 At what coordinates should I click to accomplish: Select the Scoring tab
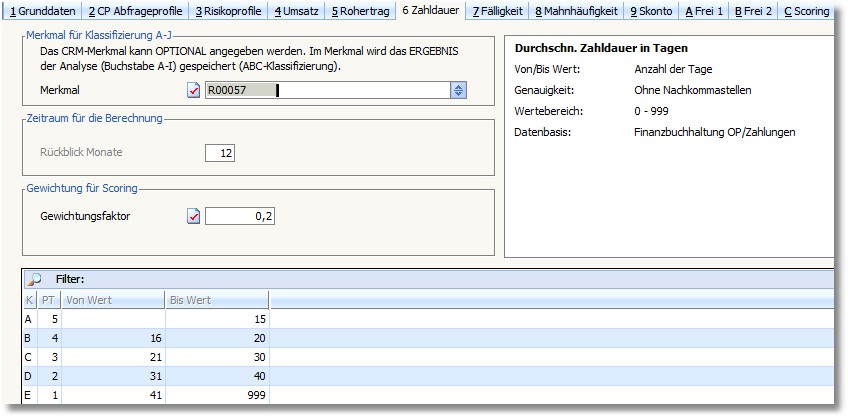pos(806,11)
